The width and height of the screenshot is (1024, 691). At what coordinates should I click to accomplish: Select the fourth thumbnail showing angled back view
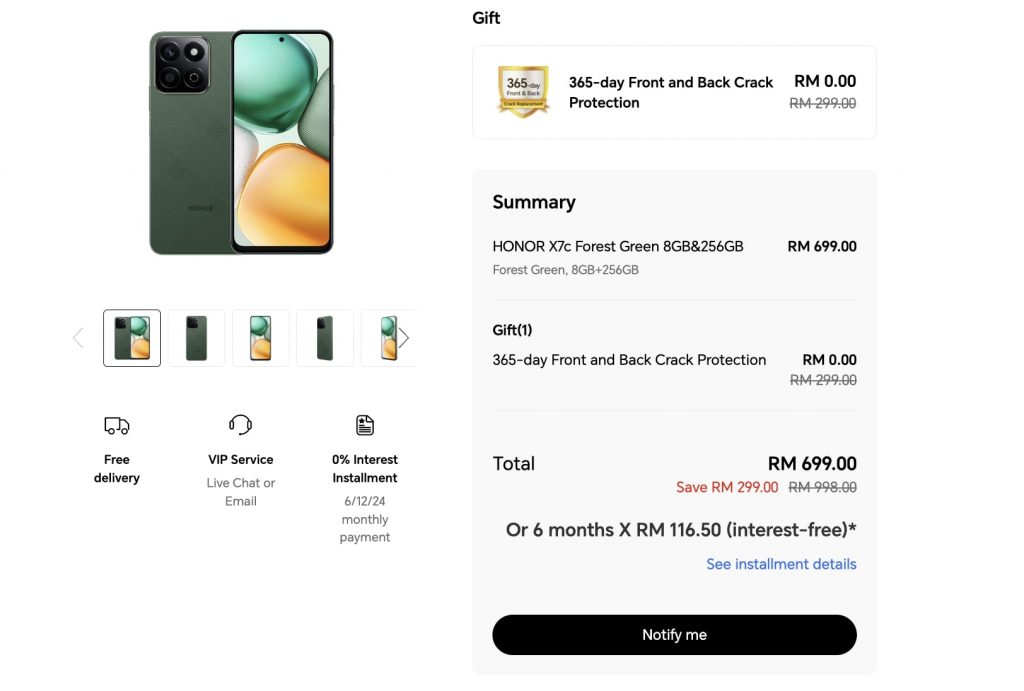coord(325,338)
